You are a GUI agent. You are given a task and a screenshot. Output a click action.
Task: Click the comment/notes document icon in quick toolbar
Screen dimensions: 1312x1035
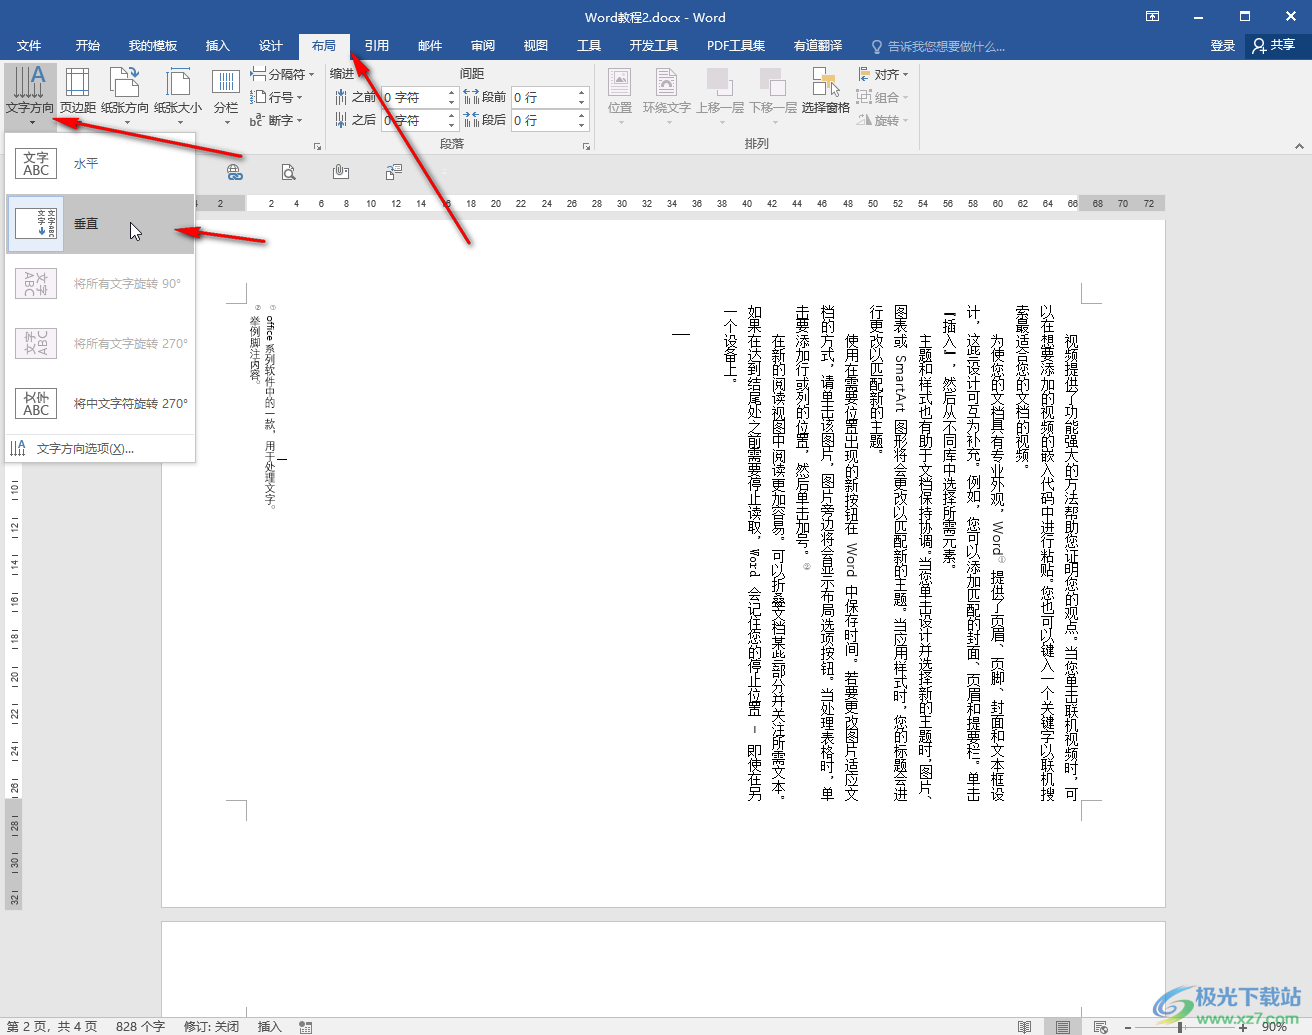(394, 172)
